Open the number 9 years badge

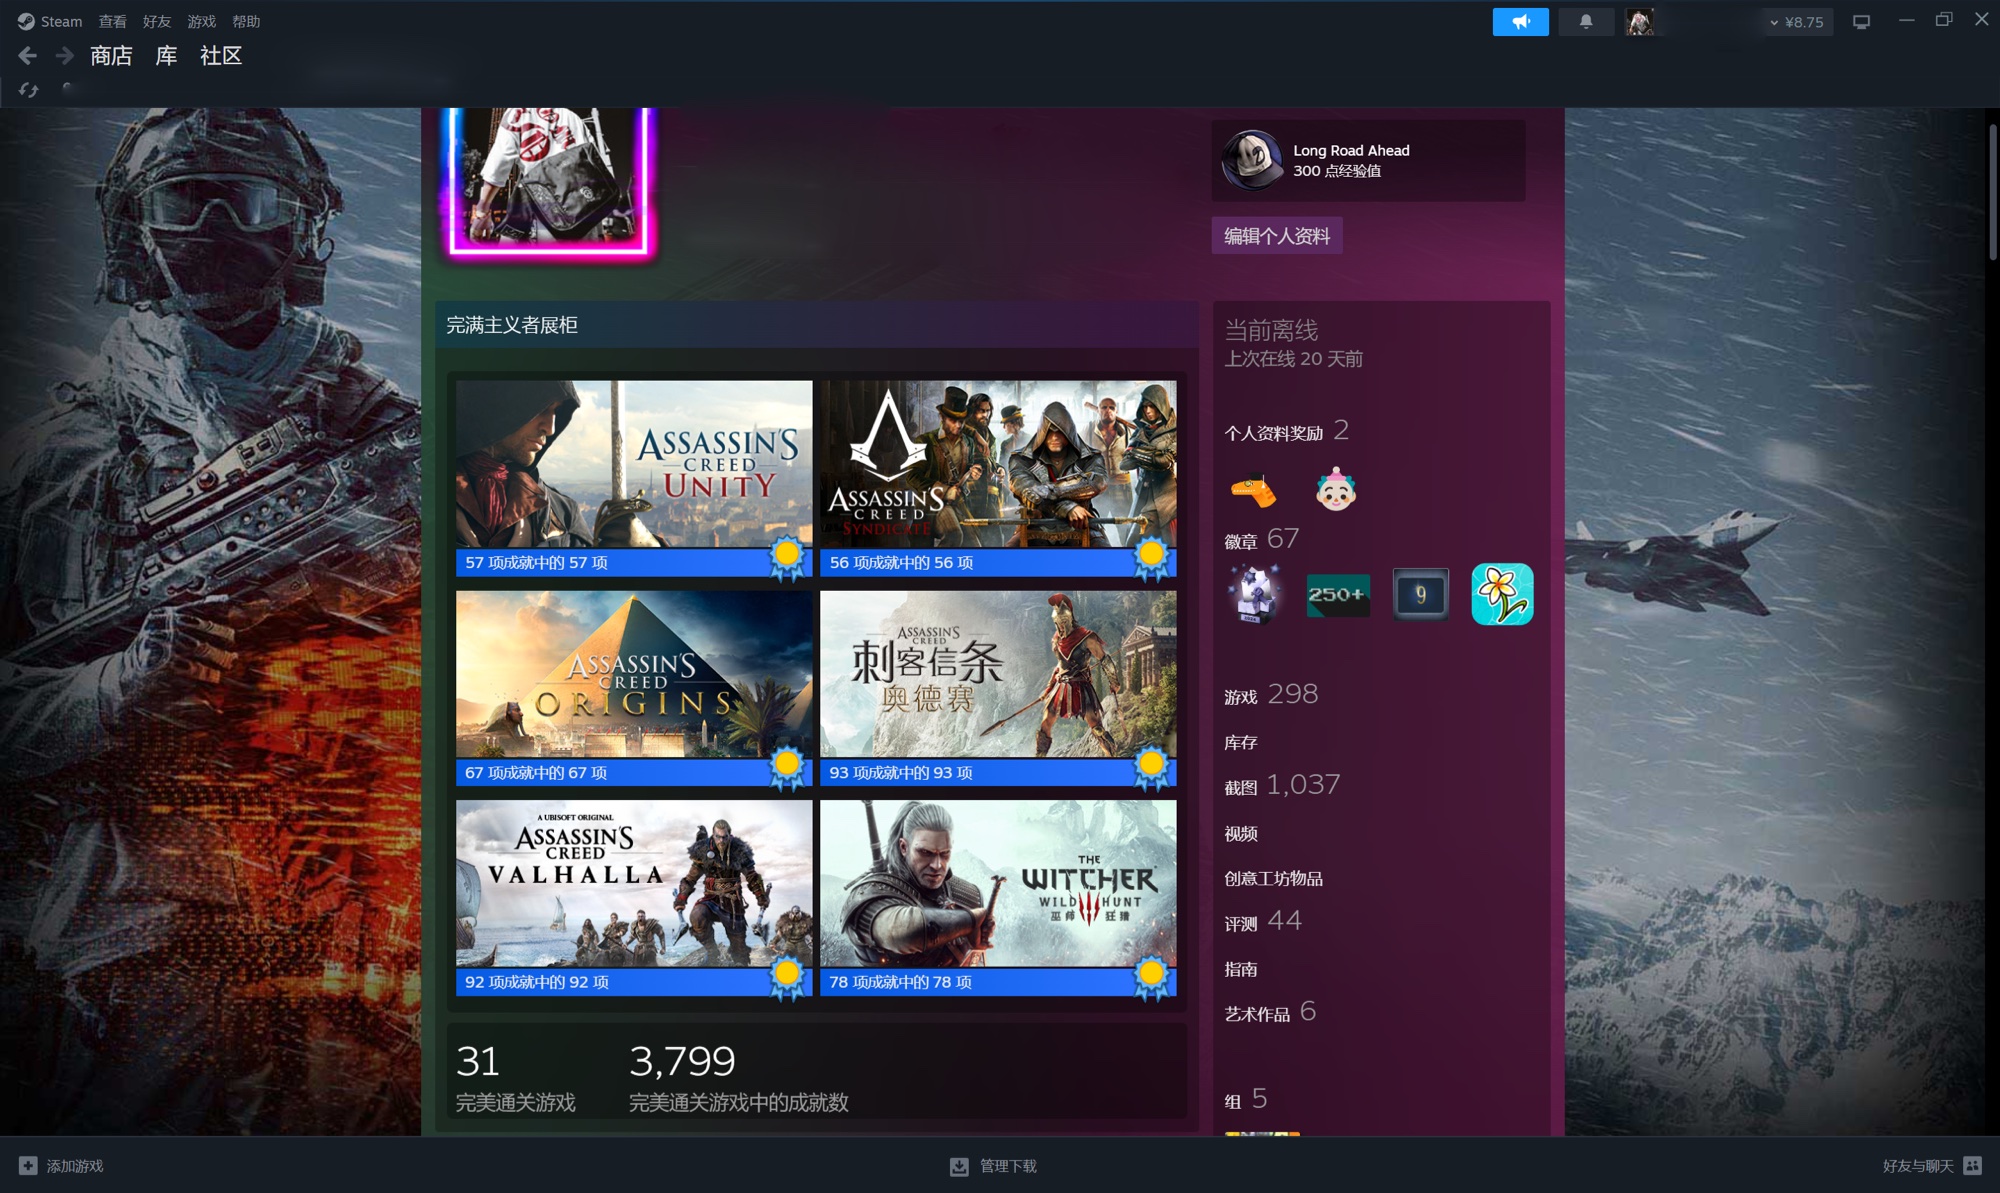[x=1420, y=595]
